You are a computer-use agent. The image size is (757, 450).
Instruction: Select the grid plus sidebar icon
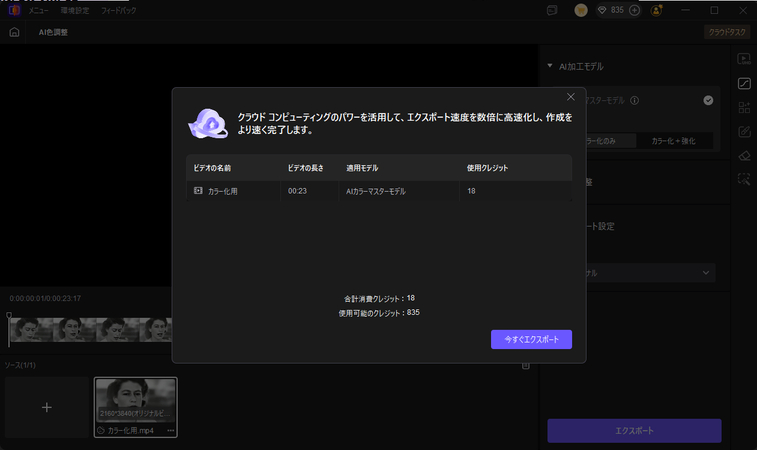point(744,107)
